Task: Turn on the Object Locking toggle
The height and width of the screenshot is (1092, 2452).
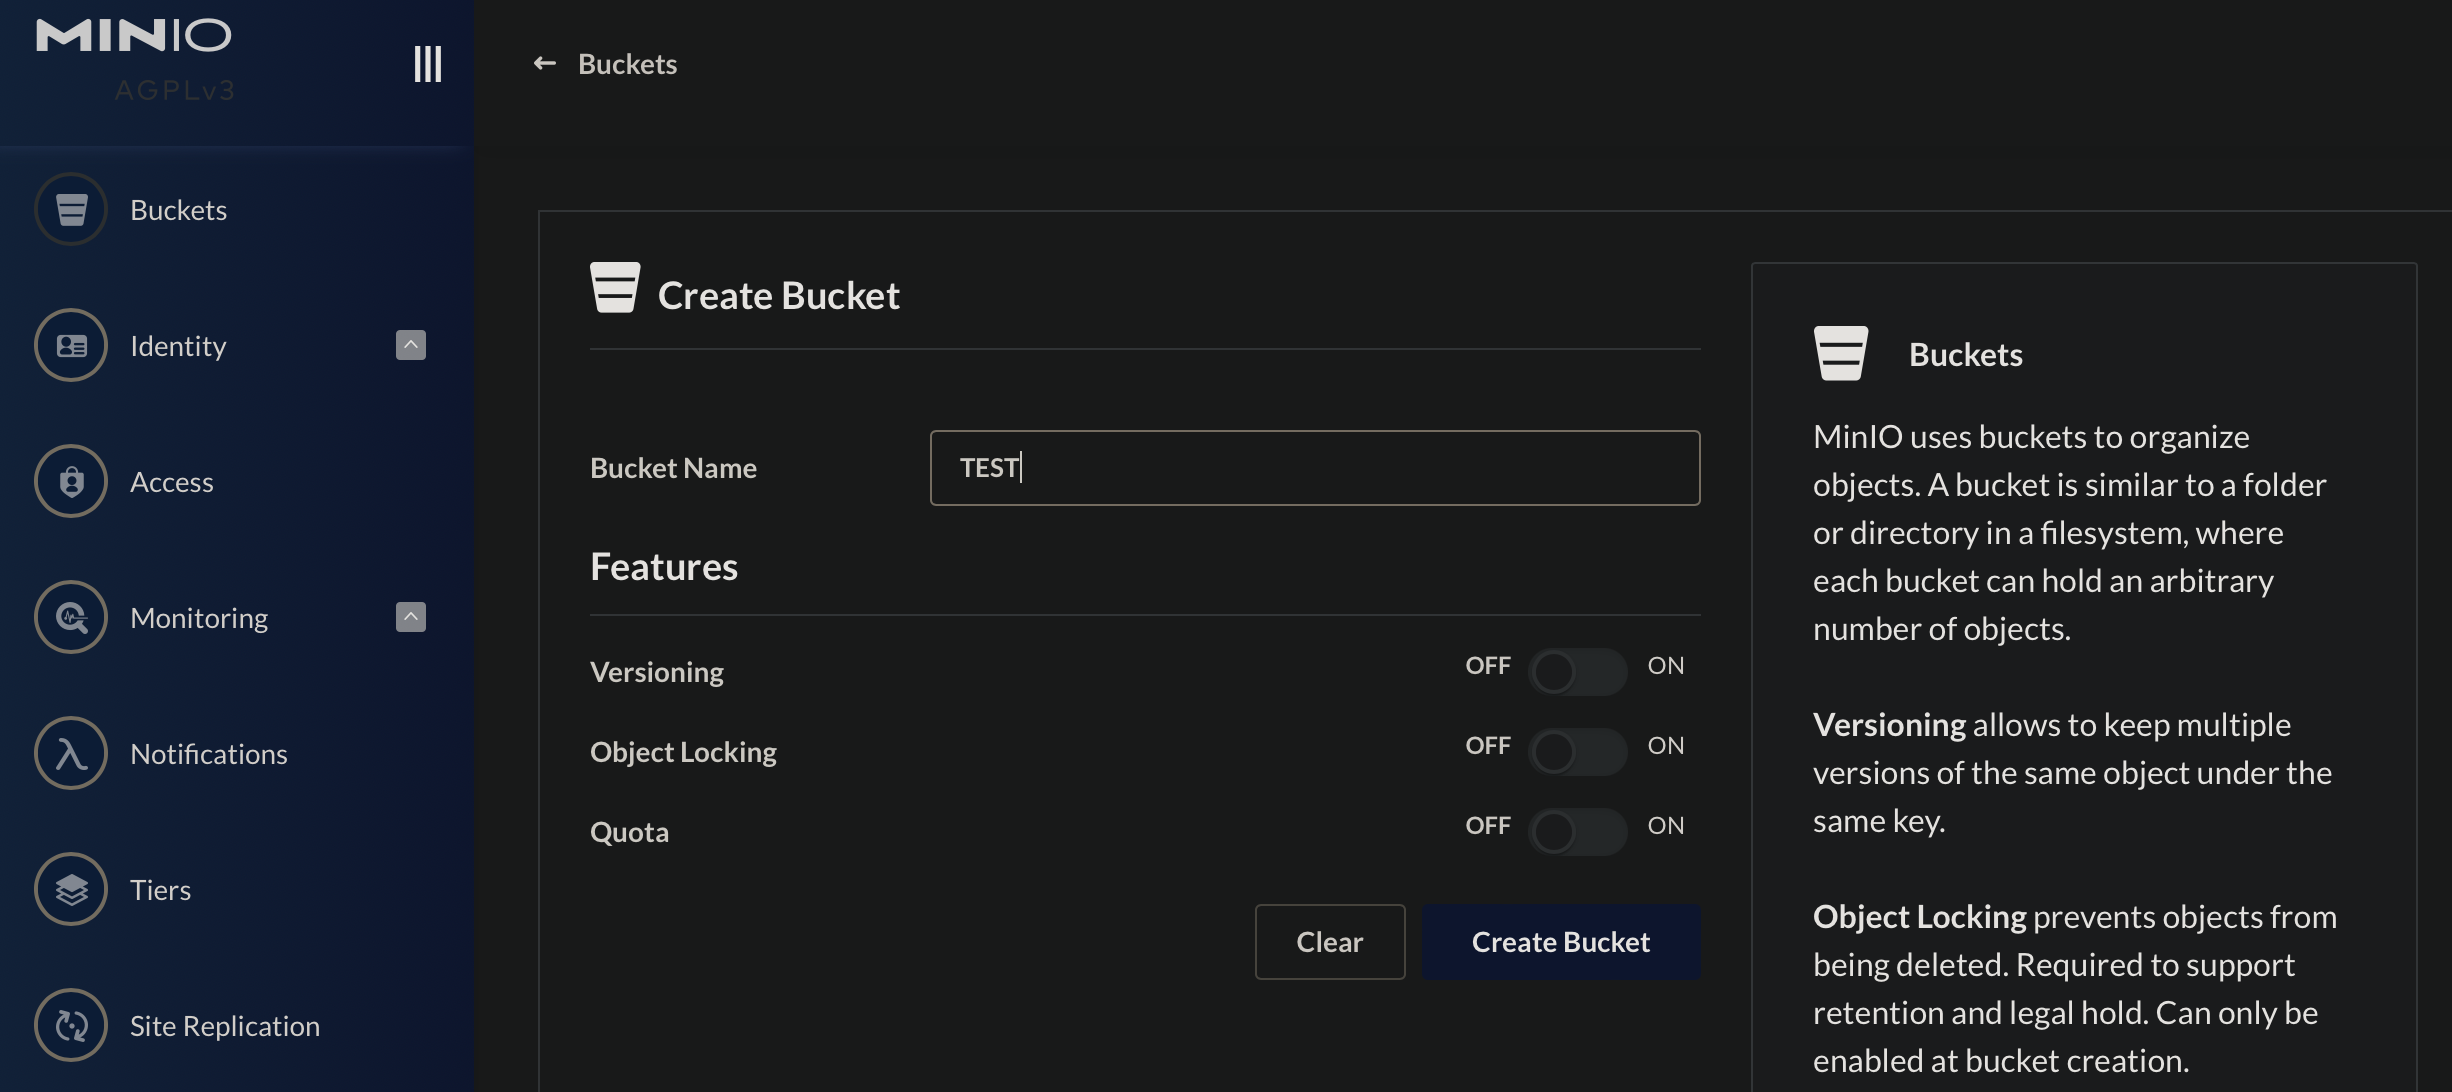Action: click(x=1577, y=752)
